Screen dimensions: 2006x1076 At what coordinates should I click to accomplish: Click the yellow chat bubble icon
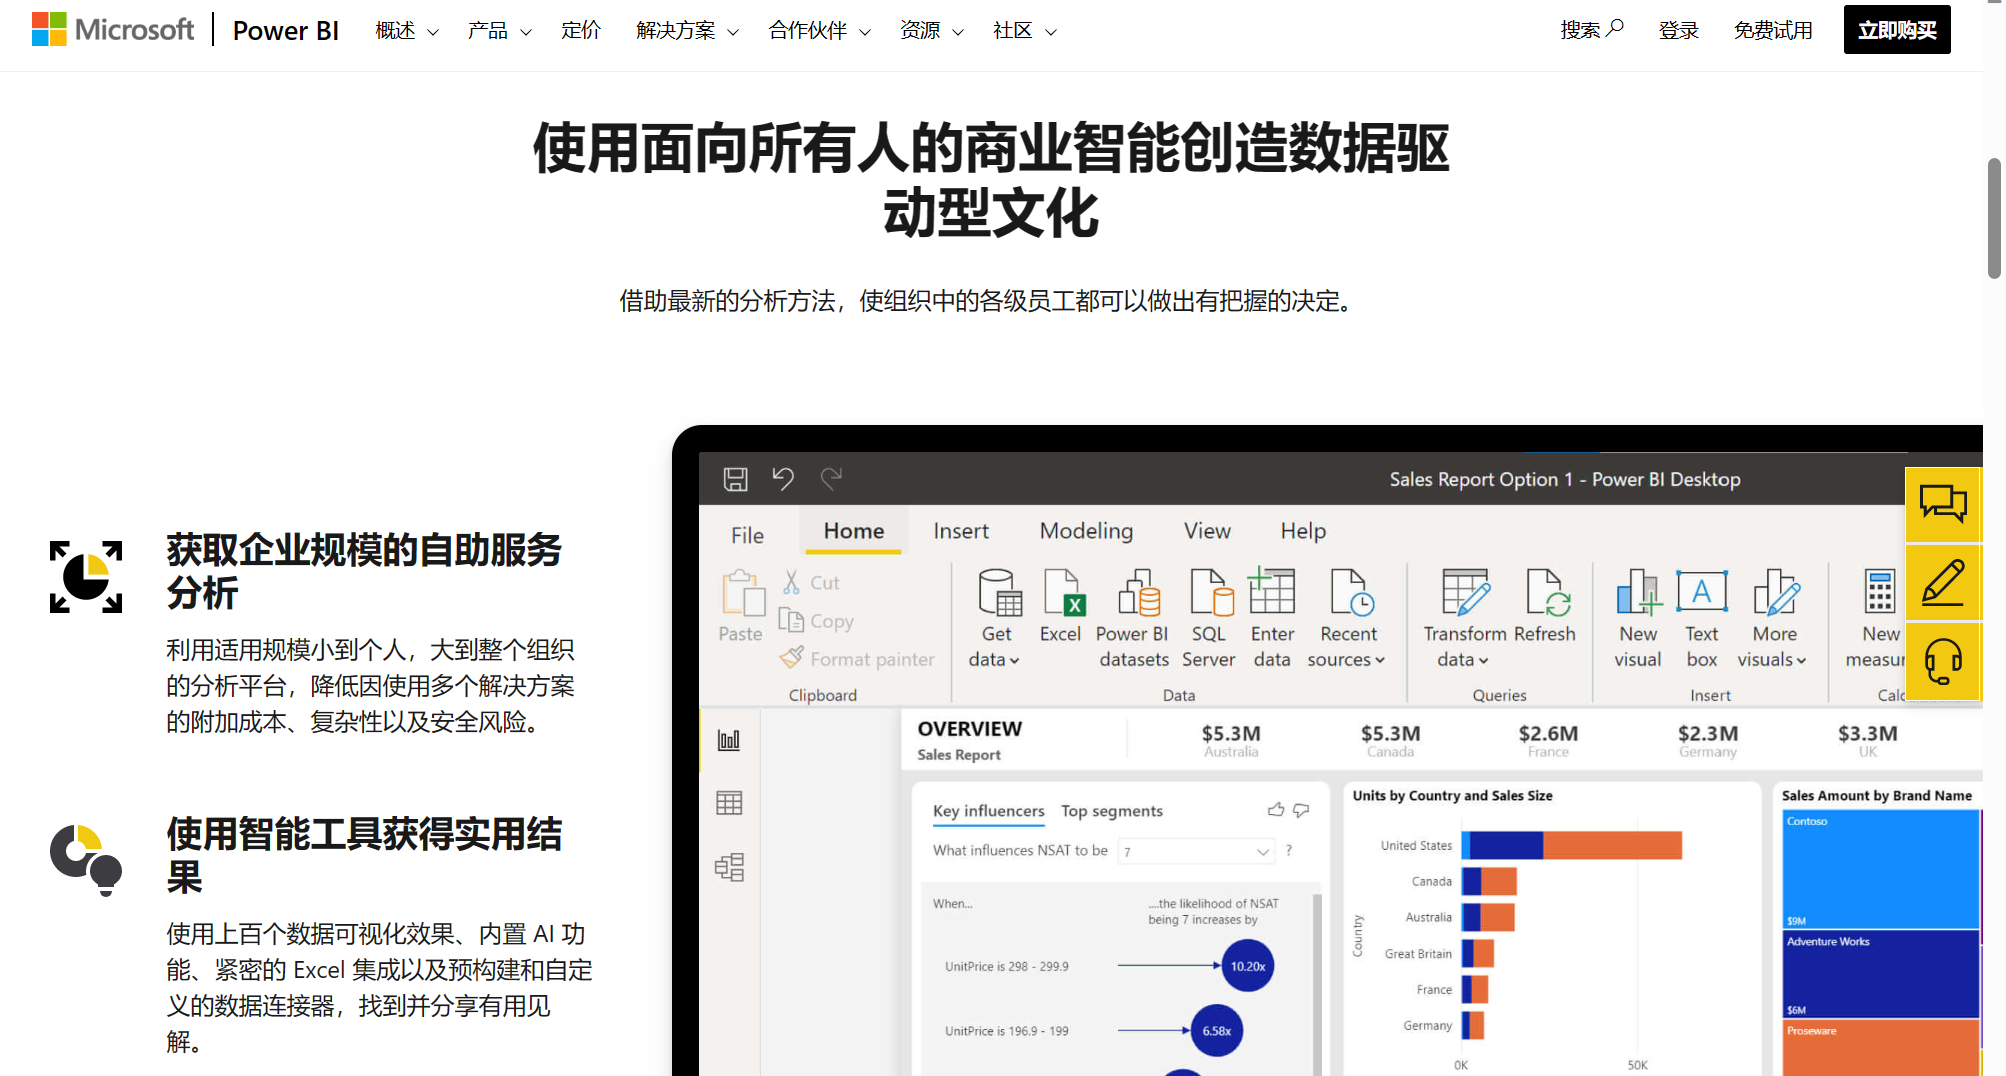coord(1943,504)
